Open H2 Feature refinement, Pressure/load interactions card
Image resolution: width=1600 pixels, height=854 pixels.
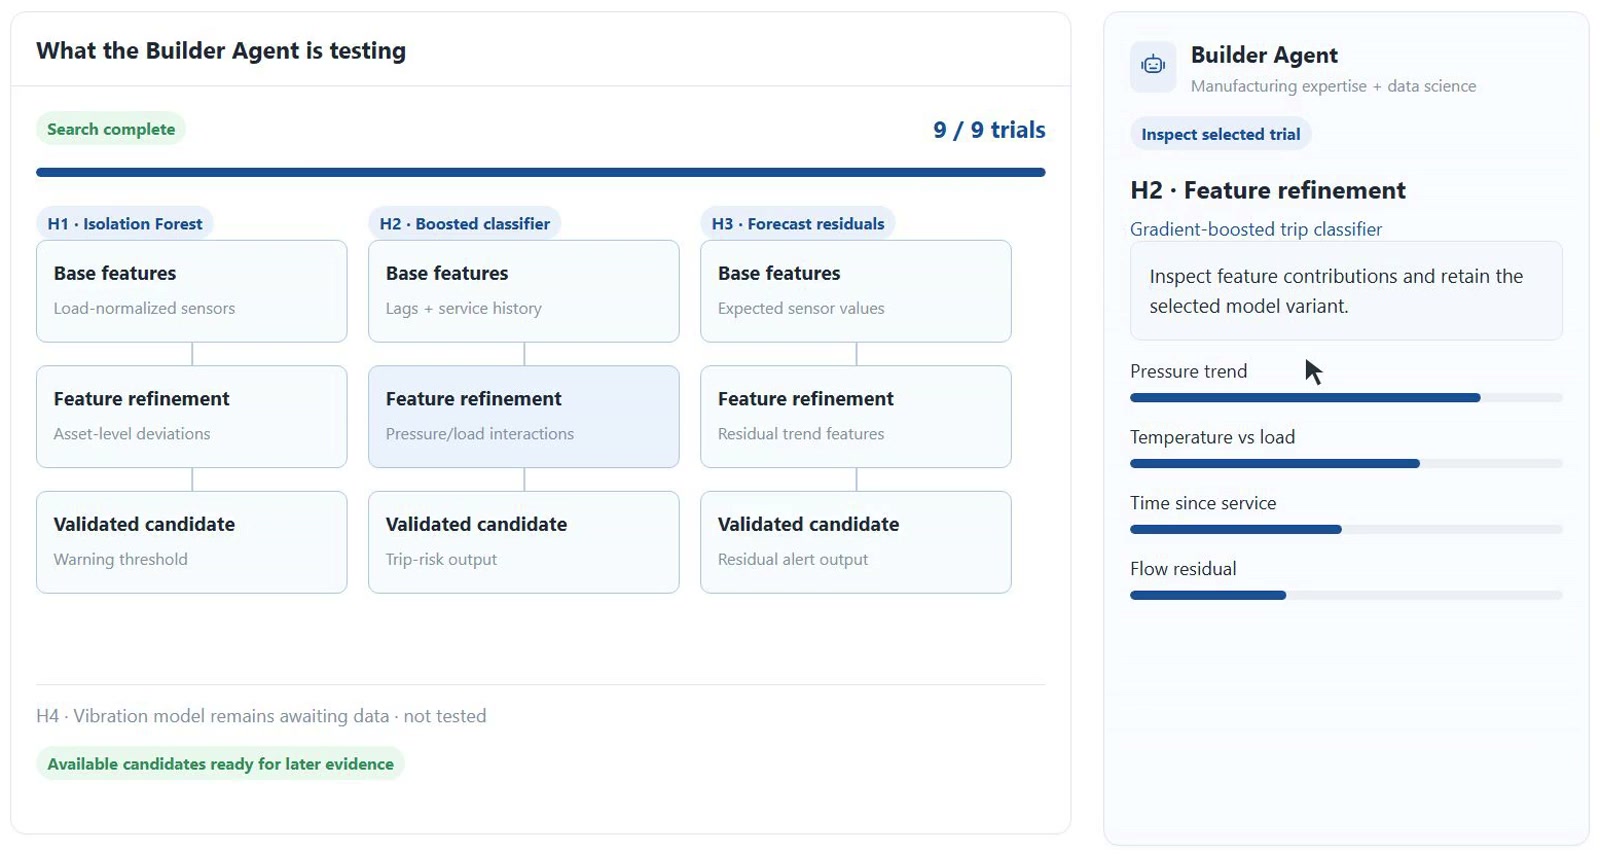[524, 416]
